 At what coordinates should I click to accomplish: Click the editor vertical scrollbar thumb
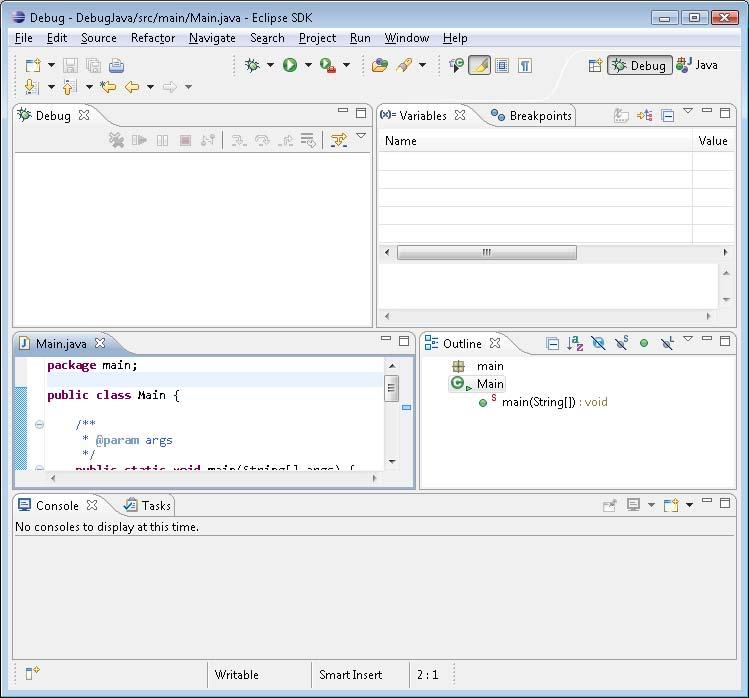click(x=392, y=388)
